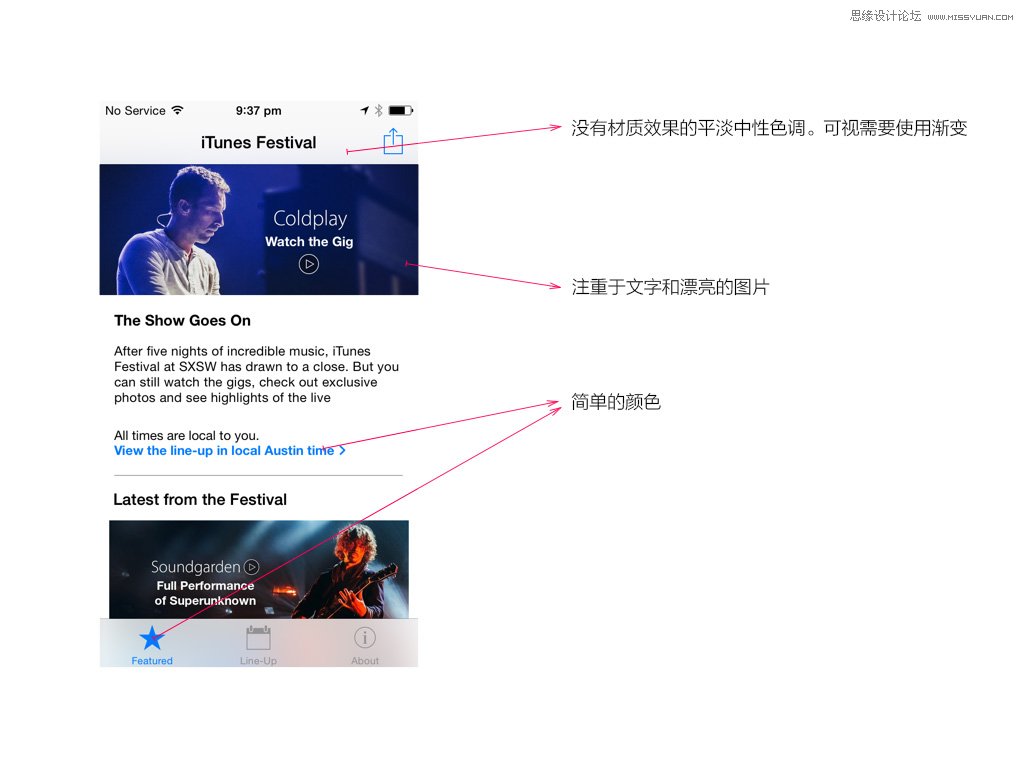1024x768 pixels.
Task: Click the '注重于文字和漂亮的图片' annotation label
Action: [670, 287]
